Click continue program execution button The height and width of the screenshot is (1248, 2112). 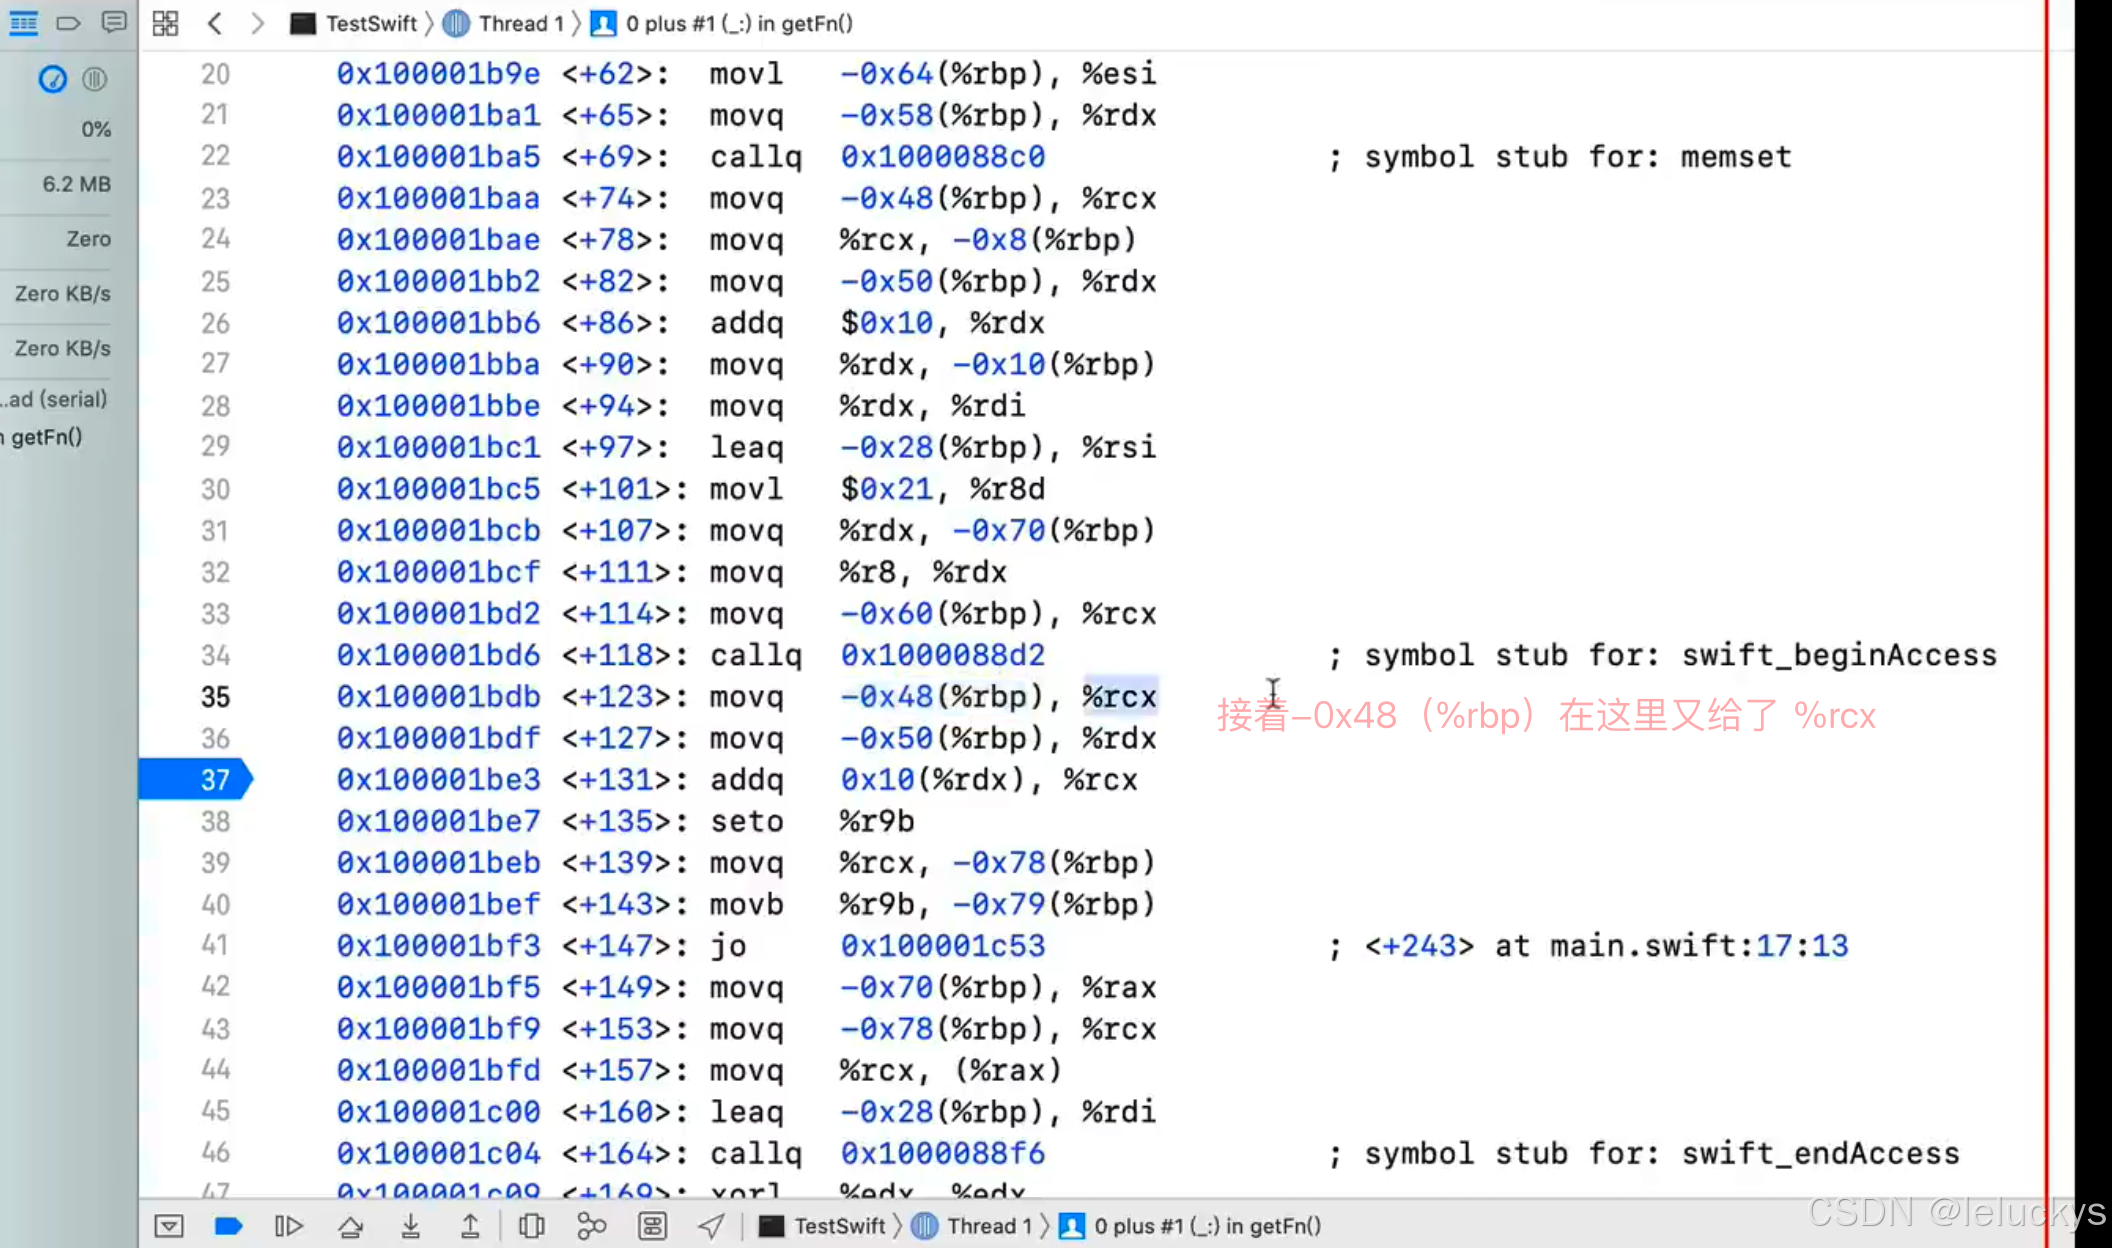[289, 1226]
